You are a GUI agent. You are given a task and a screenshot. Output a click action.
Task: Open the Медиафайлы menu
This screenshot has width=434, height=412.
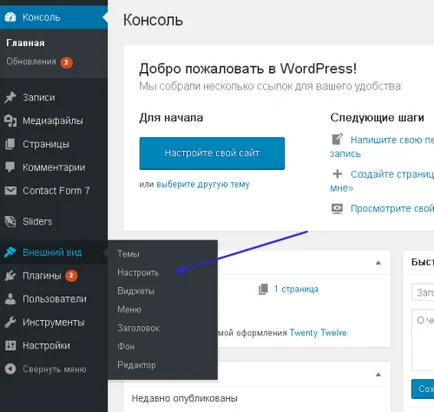click(54, 121)
